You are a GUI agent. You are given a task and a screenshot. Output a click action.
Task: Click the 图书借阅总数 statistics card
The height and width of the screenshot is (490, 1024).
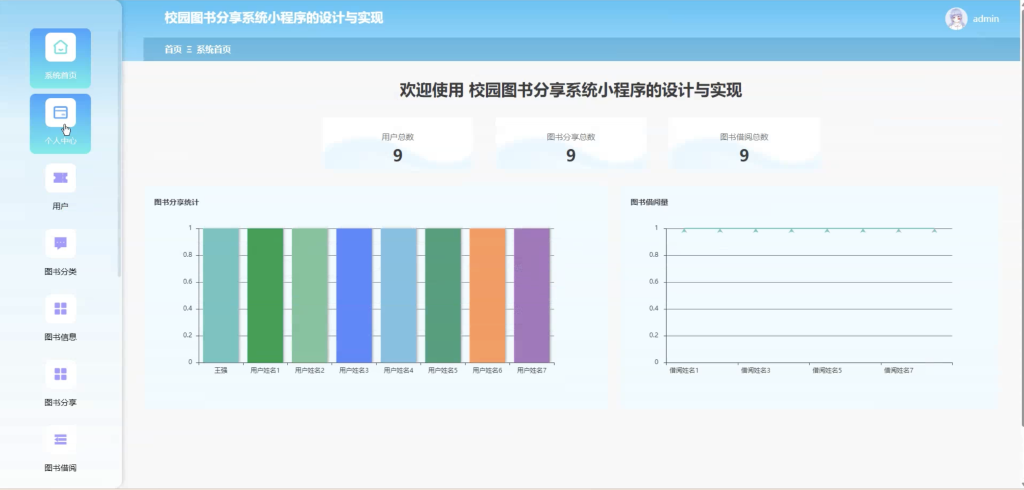click(744, 144)
